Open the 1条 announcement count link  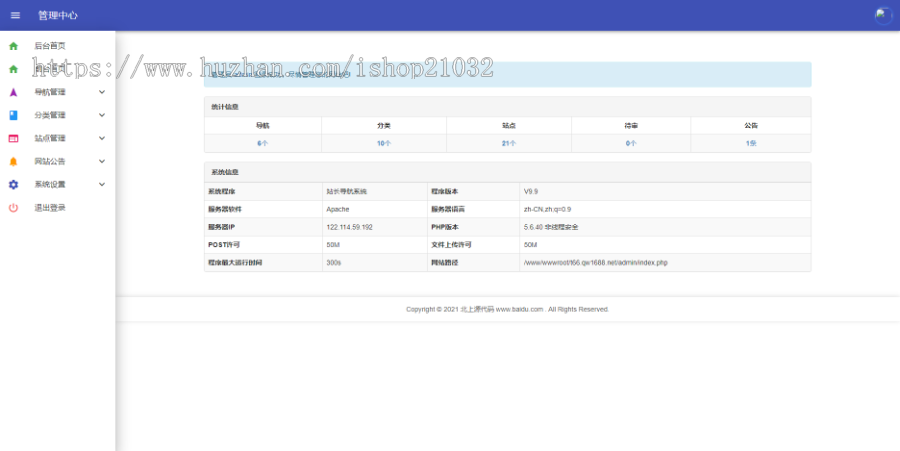click(751, 143)
